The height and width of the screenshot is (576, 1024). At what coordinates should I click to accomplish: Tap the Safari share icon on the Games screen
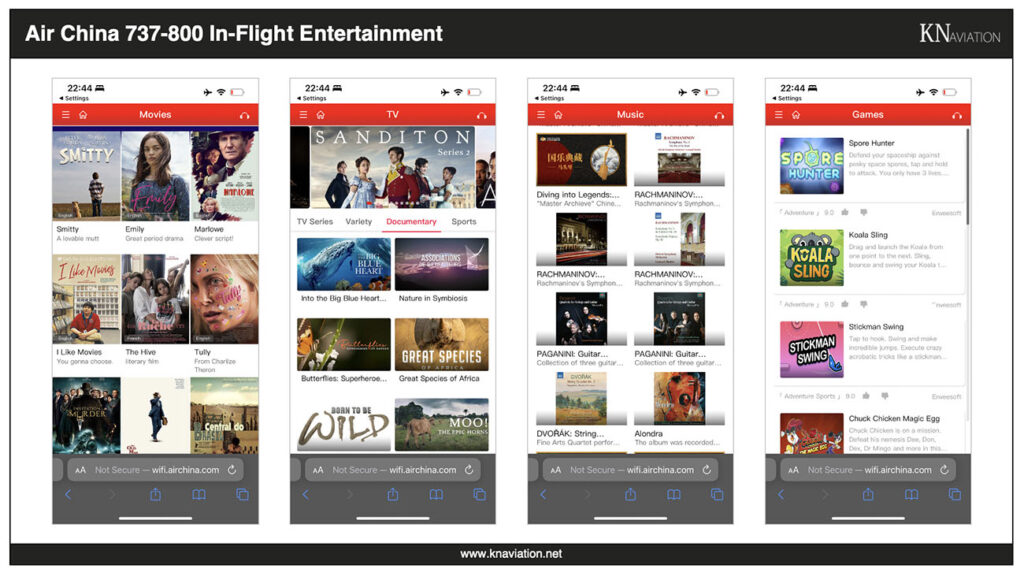pyautogui.click(x=868, y=494)
